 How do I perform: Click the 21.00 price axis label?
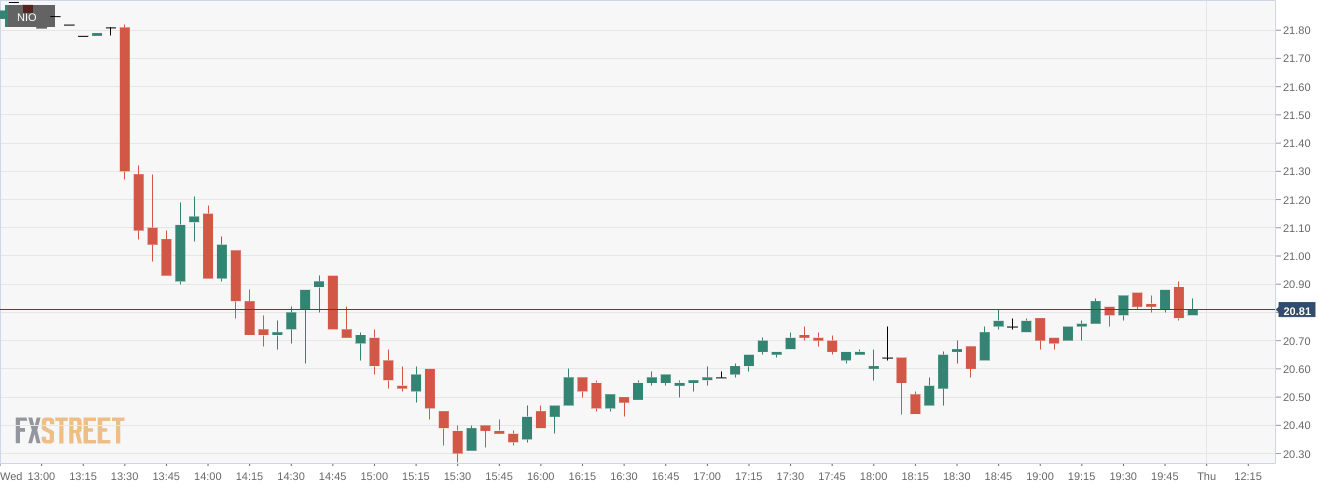(1296, 257)
